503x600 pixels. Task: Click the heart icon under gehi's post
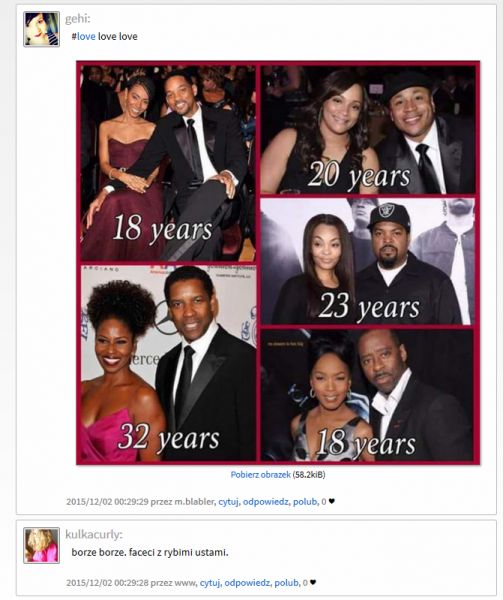(x=332, y=501)
